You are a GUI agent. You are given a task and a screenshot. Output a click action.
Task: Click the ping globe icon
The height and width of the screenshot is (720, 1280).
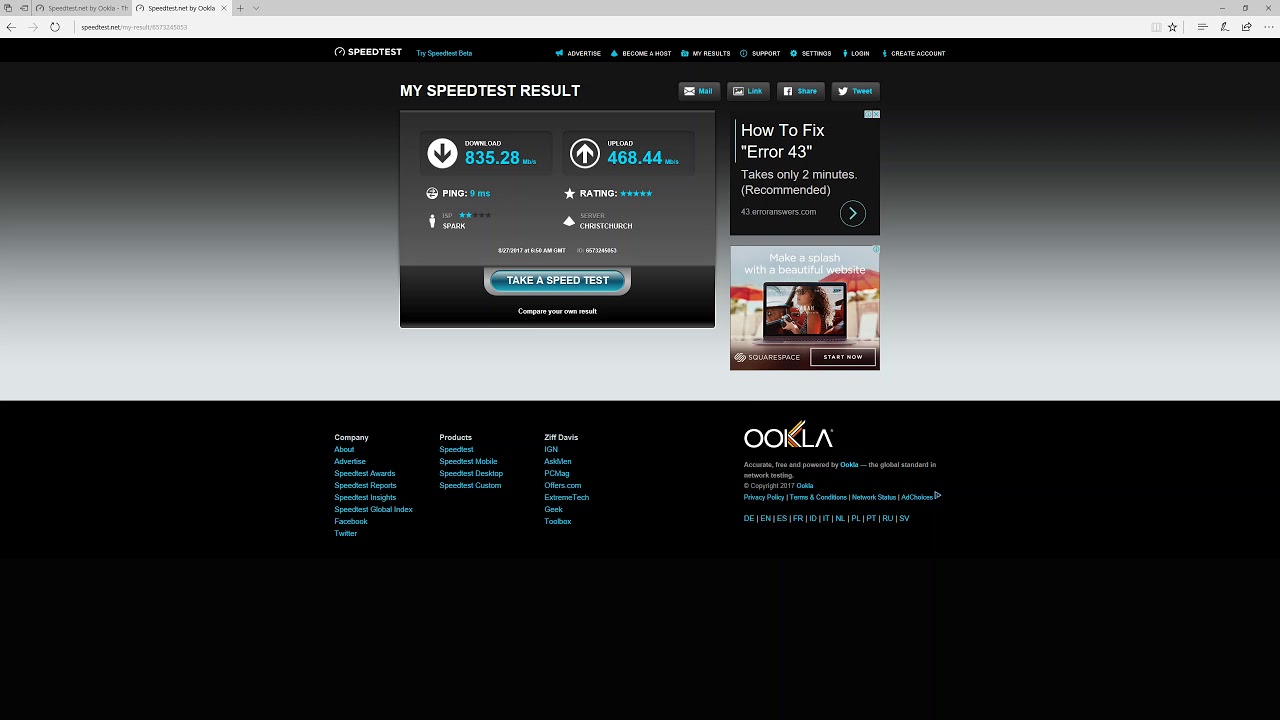coord(432,193)
